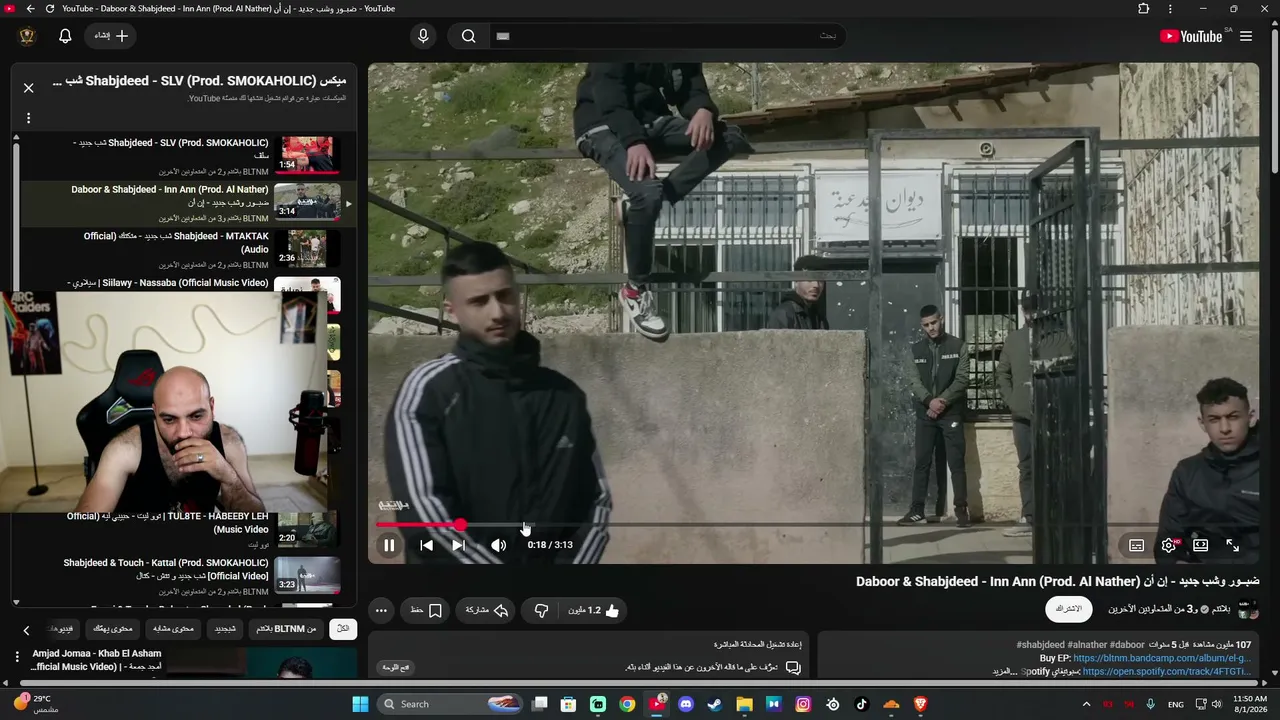Select the 'شبجديد' filter chip
The width and height of the screenshot is (1280, 720).
tap(225, 629)
